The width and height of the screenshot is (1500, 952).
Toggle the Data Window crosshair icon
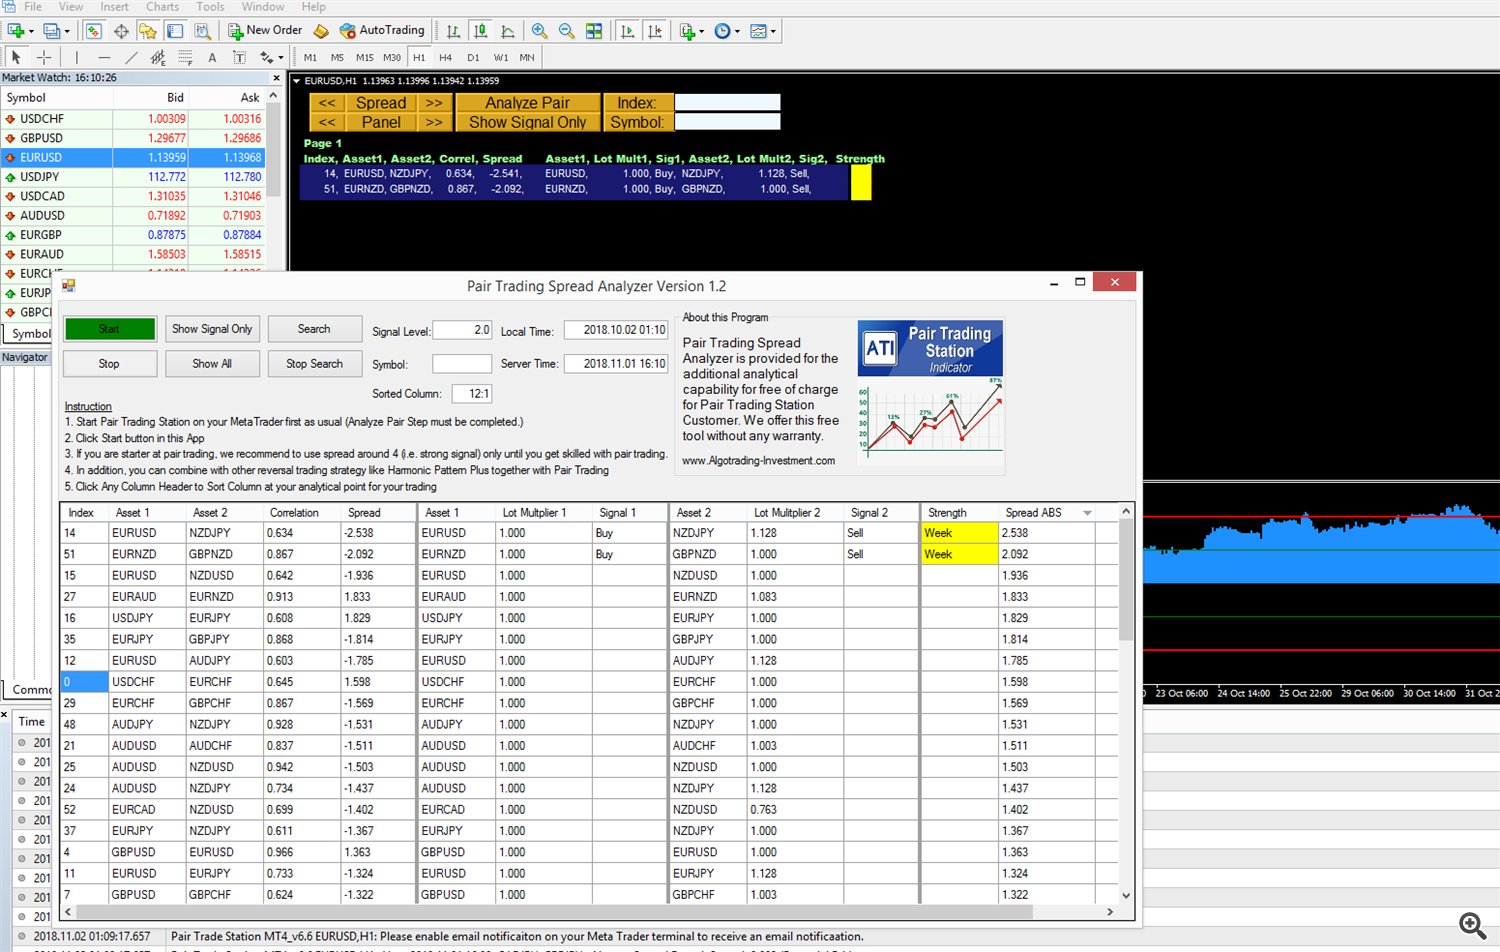121,31
